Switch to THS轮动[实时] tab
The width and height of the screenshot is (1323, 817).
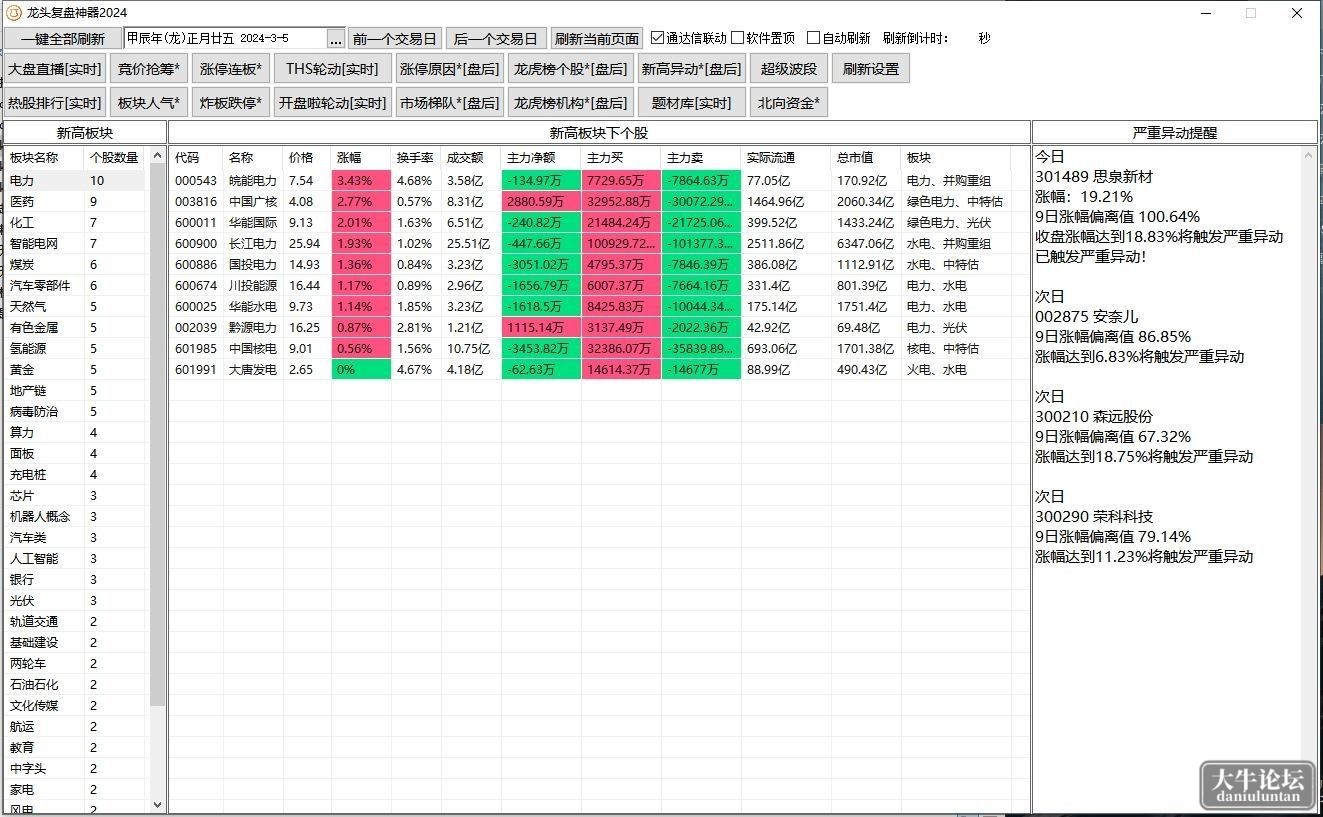[332, 69]
